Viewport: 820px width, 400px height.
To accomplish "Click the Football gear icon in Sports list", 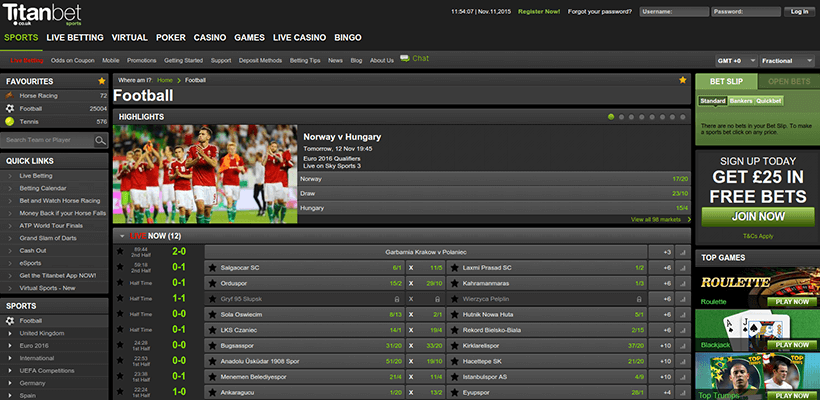I will pos(9,321).
